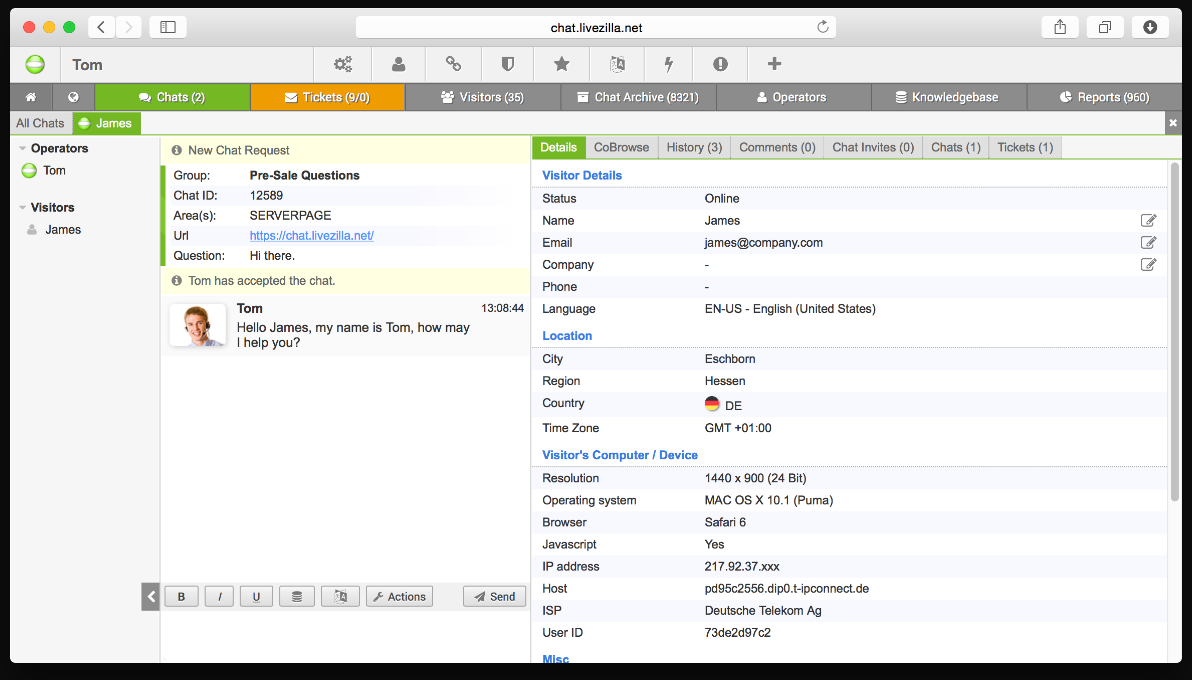
Task: Click the plus icon to add a new item
Action: [774, 63]
